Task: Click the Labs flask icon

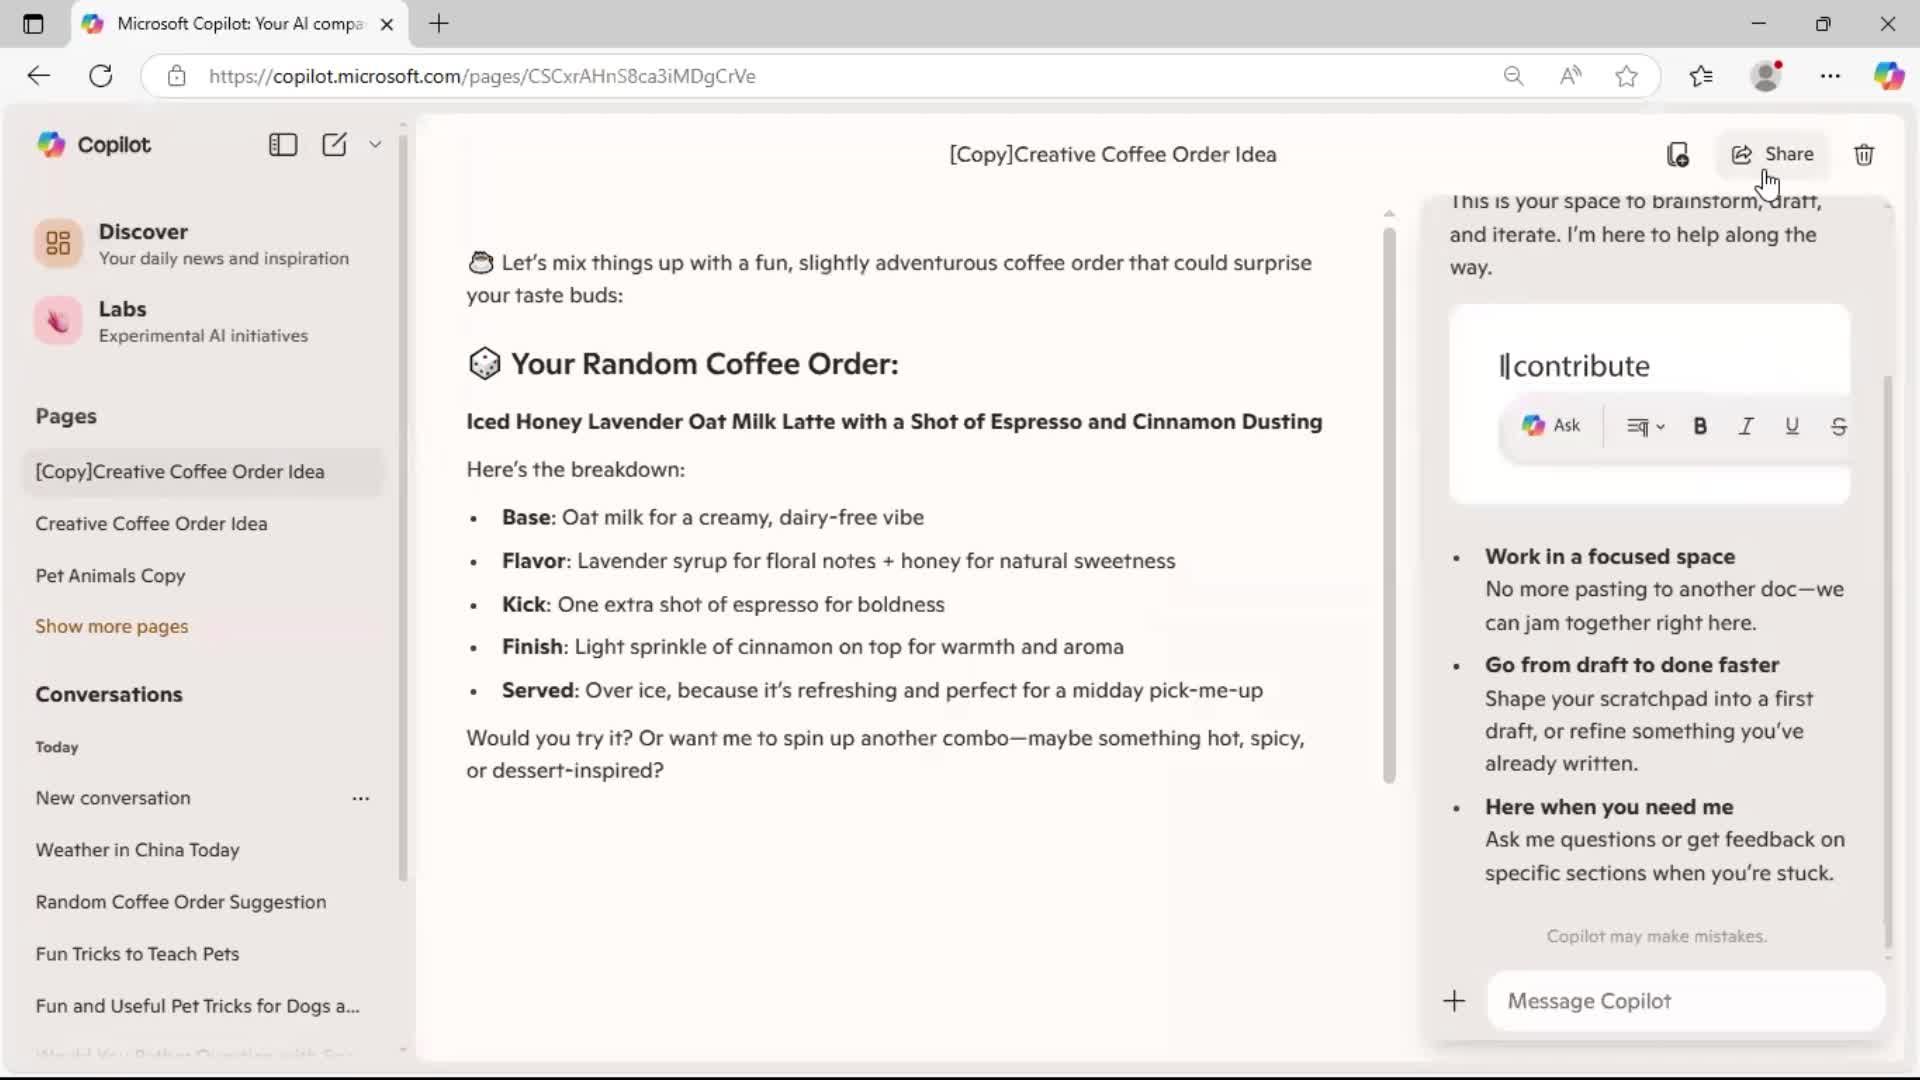Action: (x=58, y=321)
